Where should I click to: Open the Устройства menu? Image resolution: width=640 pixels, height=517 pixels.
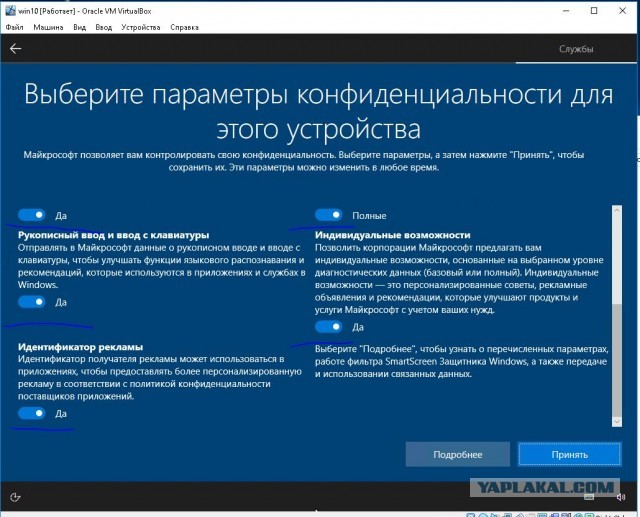click(x=140, y=27)
